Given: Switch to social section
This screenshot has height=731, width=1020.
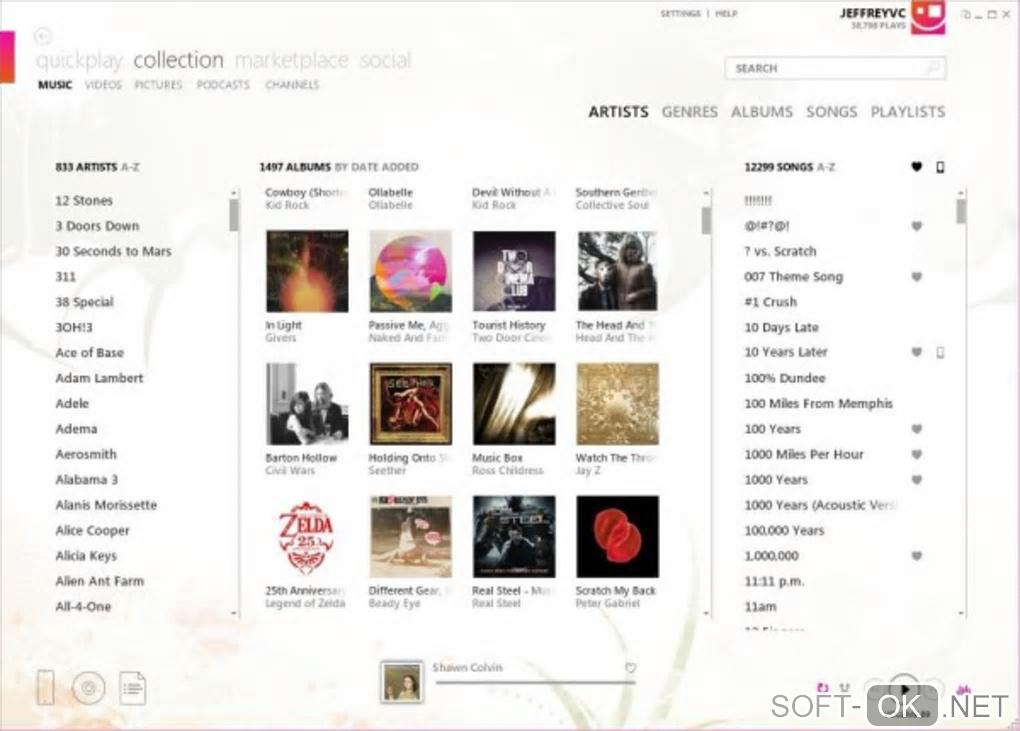Looking at the screenshot, I should tap(385, 60).
